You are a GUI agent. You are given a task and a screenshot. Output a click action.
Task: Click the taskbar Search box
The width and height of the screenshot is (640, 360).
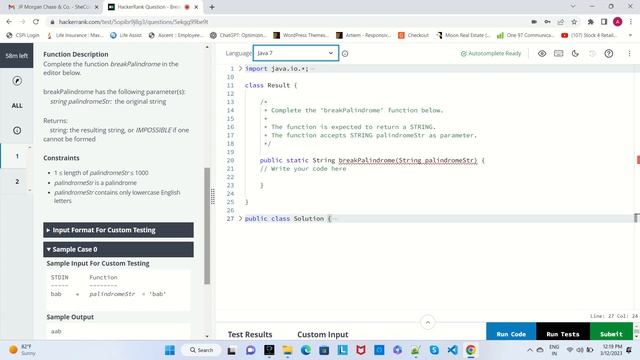202,350
